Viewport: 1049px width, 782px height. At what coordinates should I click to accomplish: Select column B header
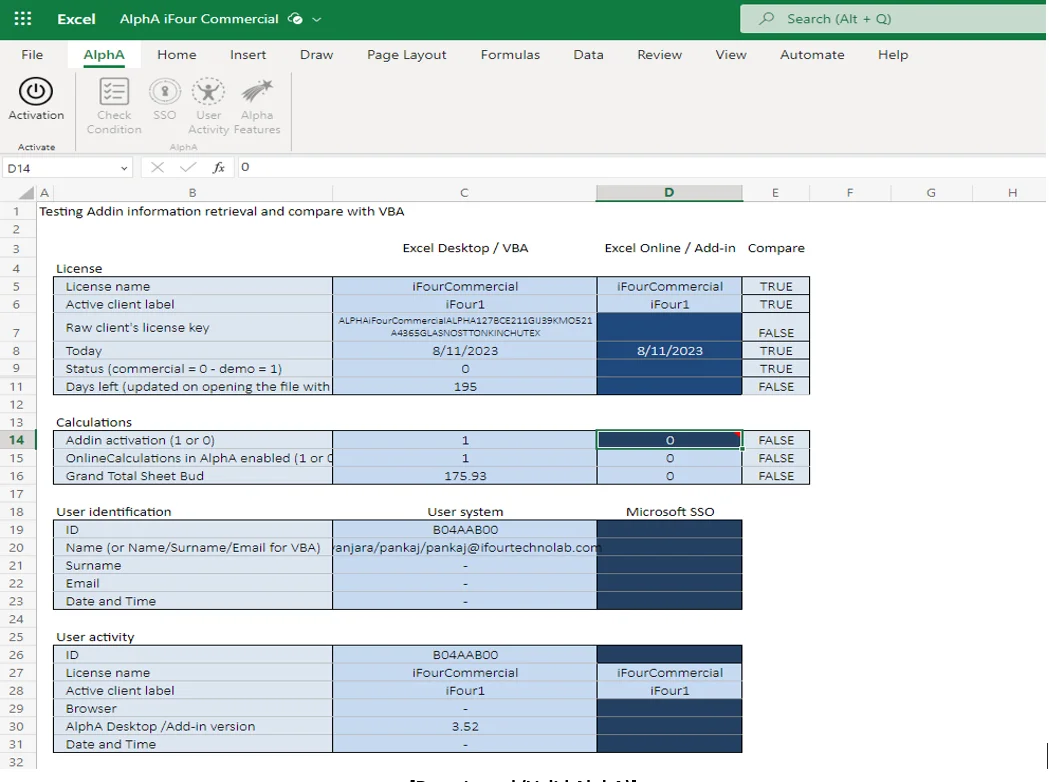tap(193, 193)
